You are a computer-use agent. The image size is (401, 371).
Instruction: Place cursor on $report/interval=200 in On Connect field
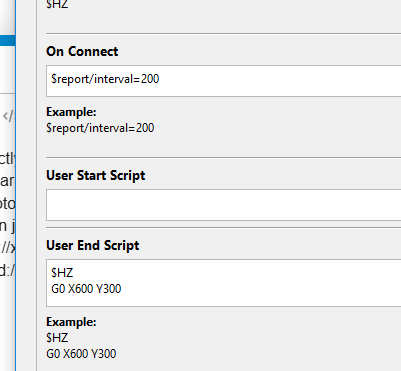[105, 79]
